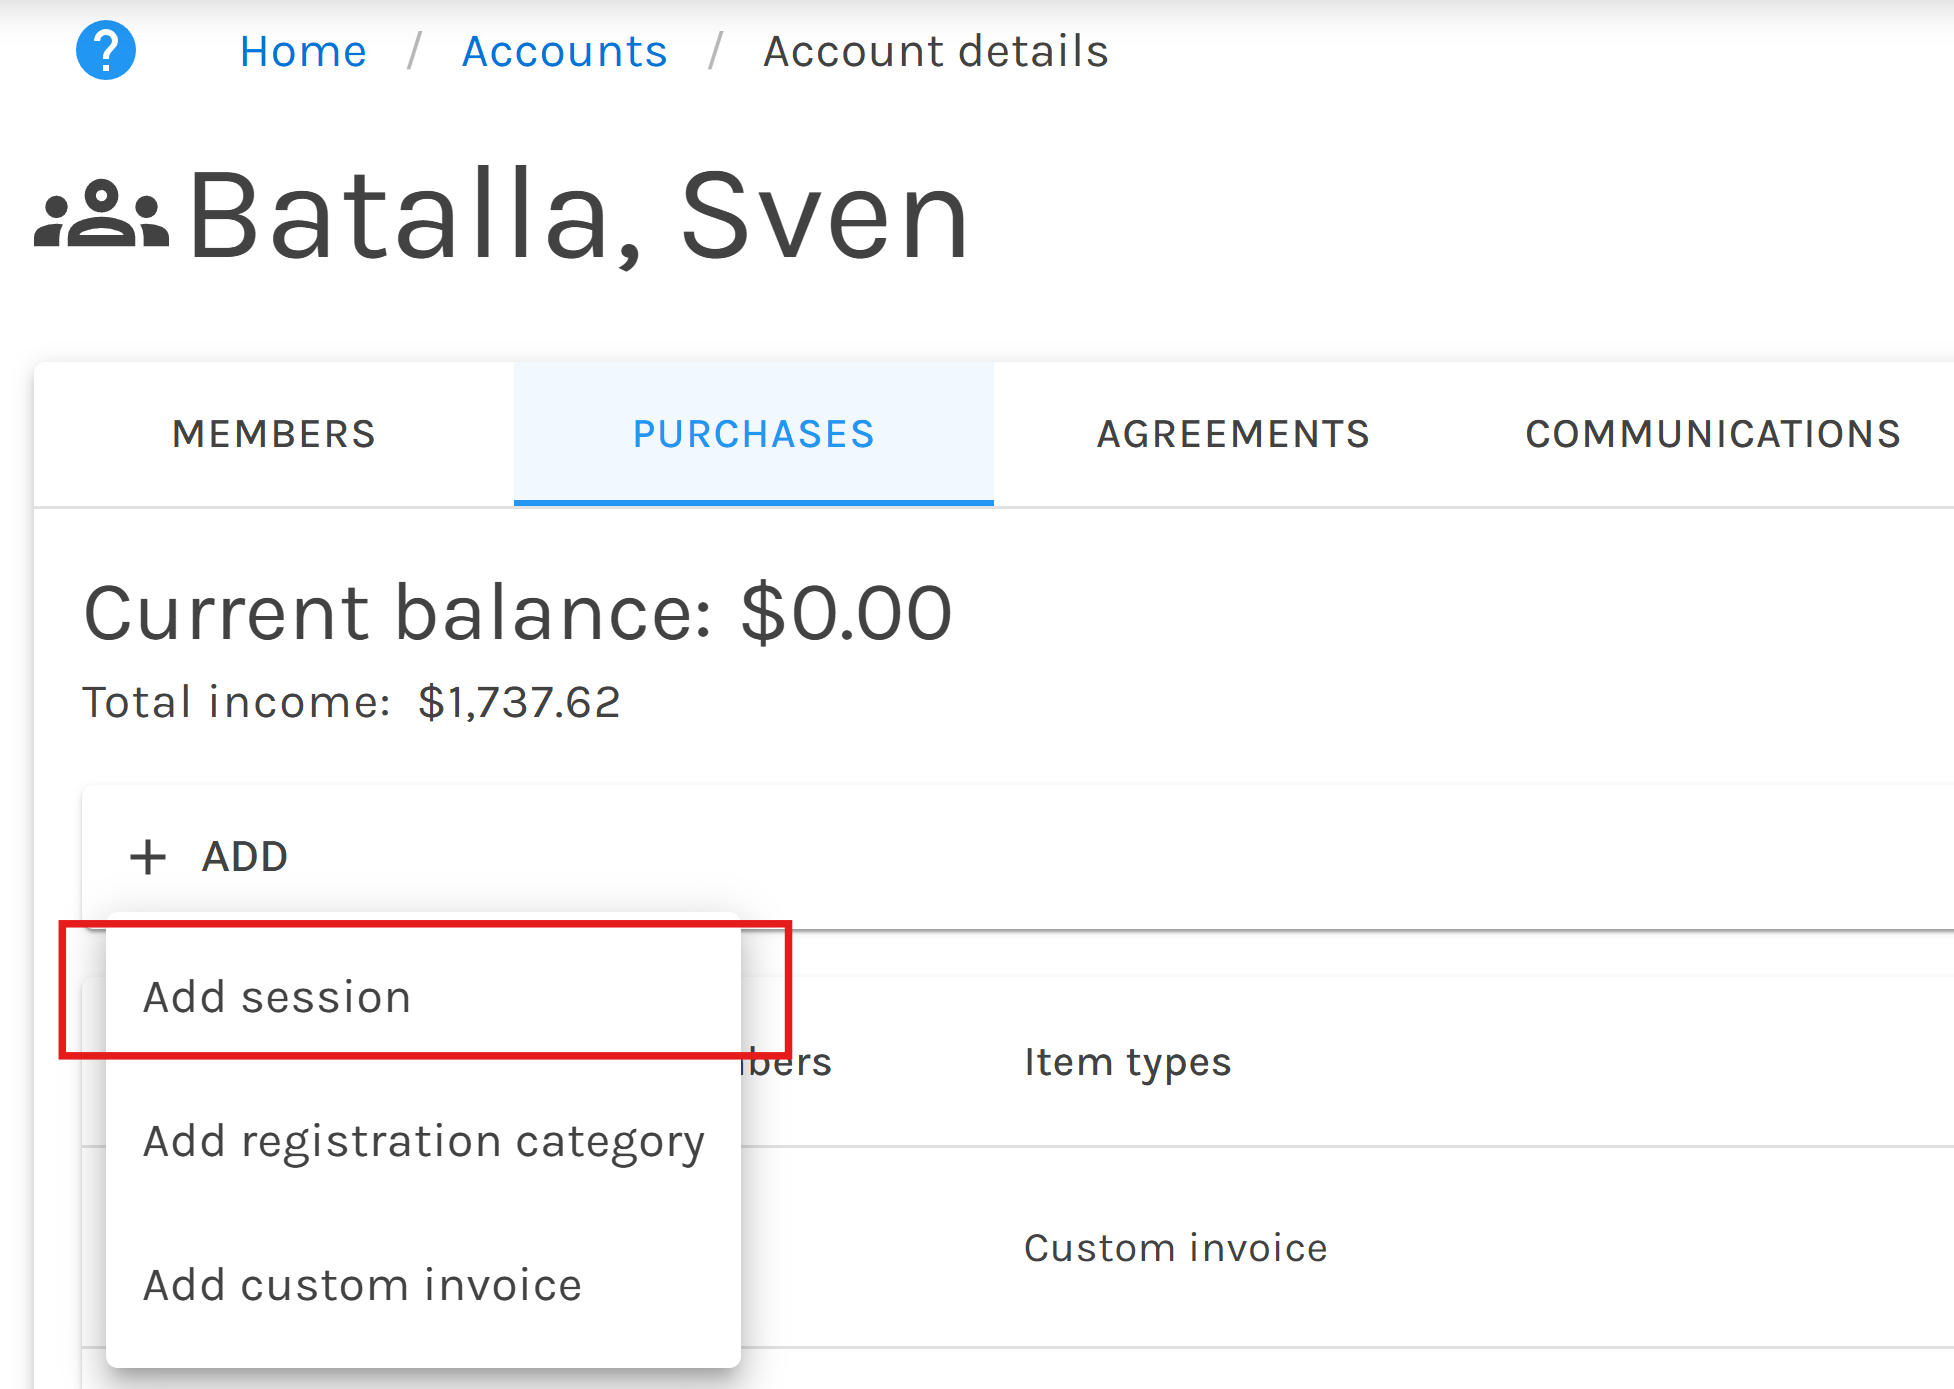This screenshot has width=1954, height=1389.
Task: Select Add registration category option
Action: pyautogui.click(x=423, y=1141)
